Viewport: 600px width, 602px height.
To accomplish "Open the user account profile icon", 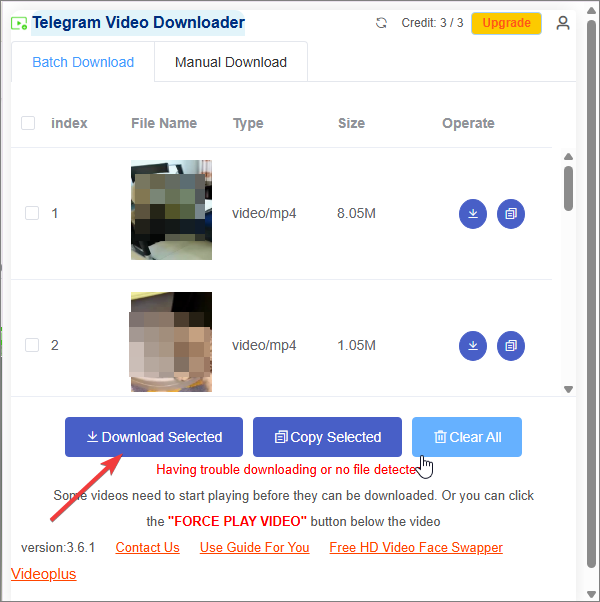I will click(x=563, y=23).
